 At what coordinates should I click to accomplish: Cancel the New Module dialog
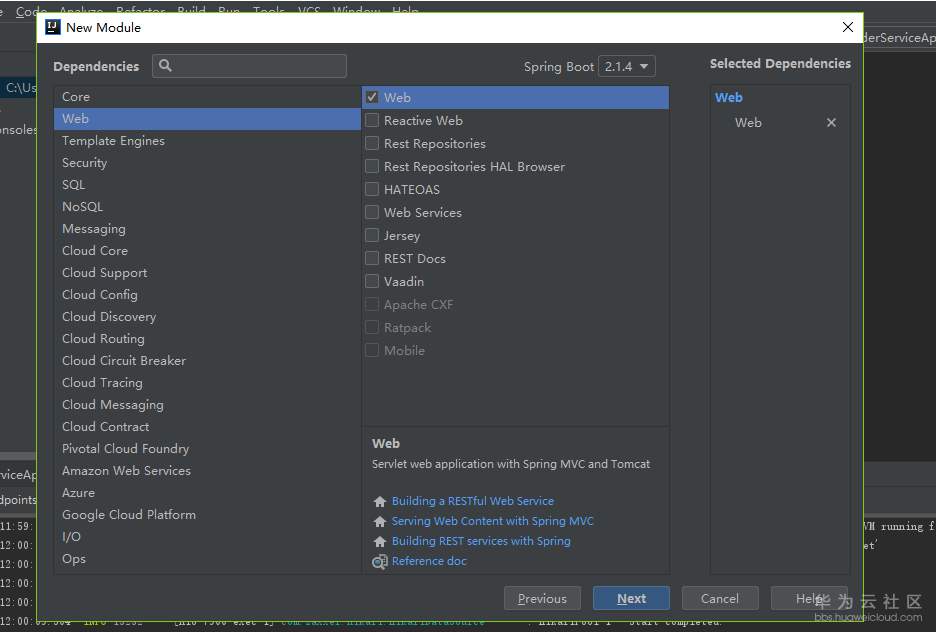(720, 599)
